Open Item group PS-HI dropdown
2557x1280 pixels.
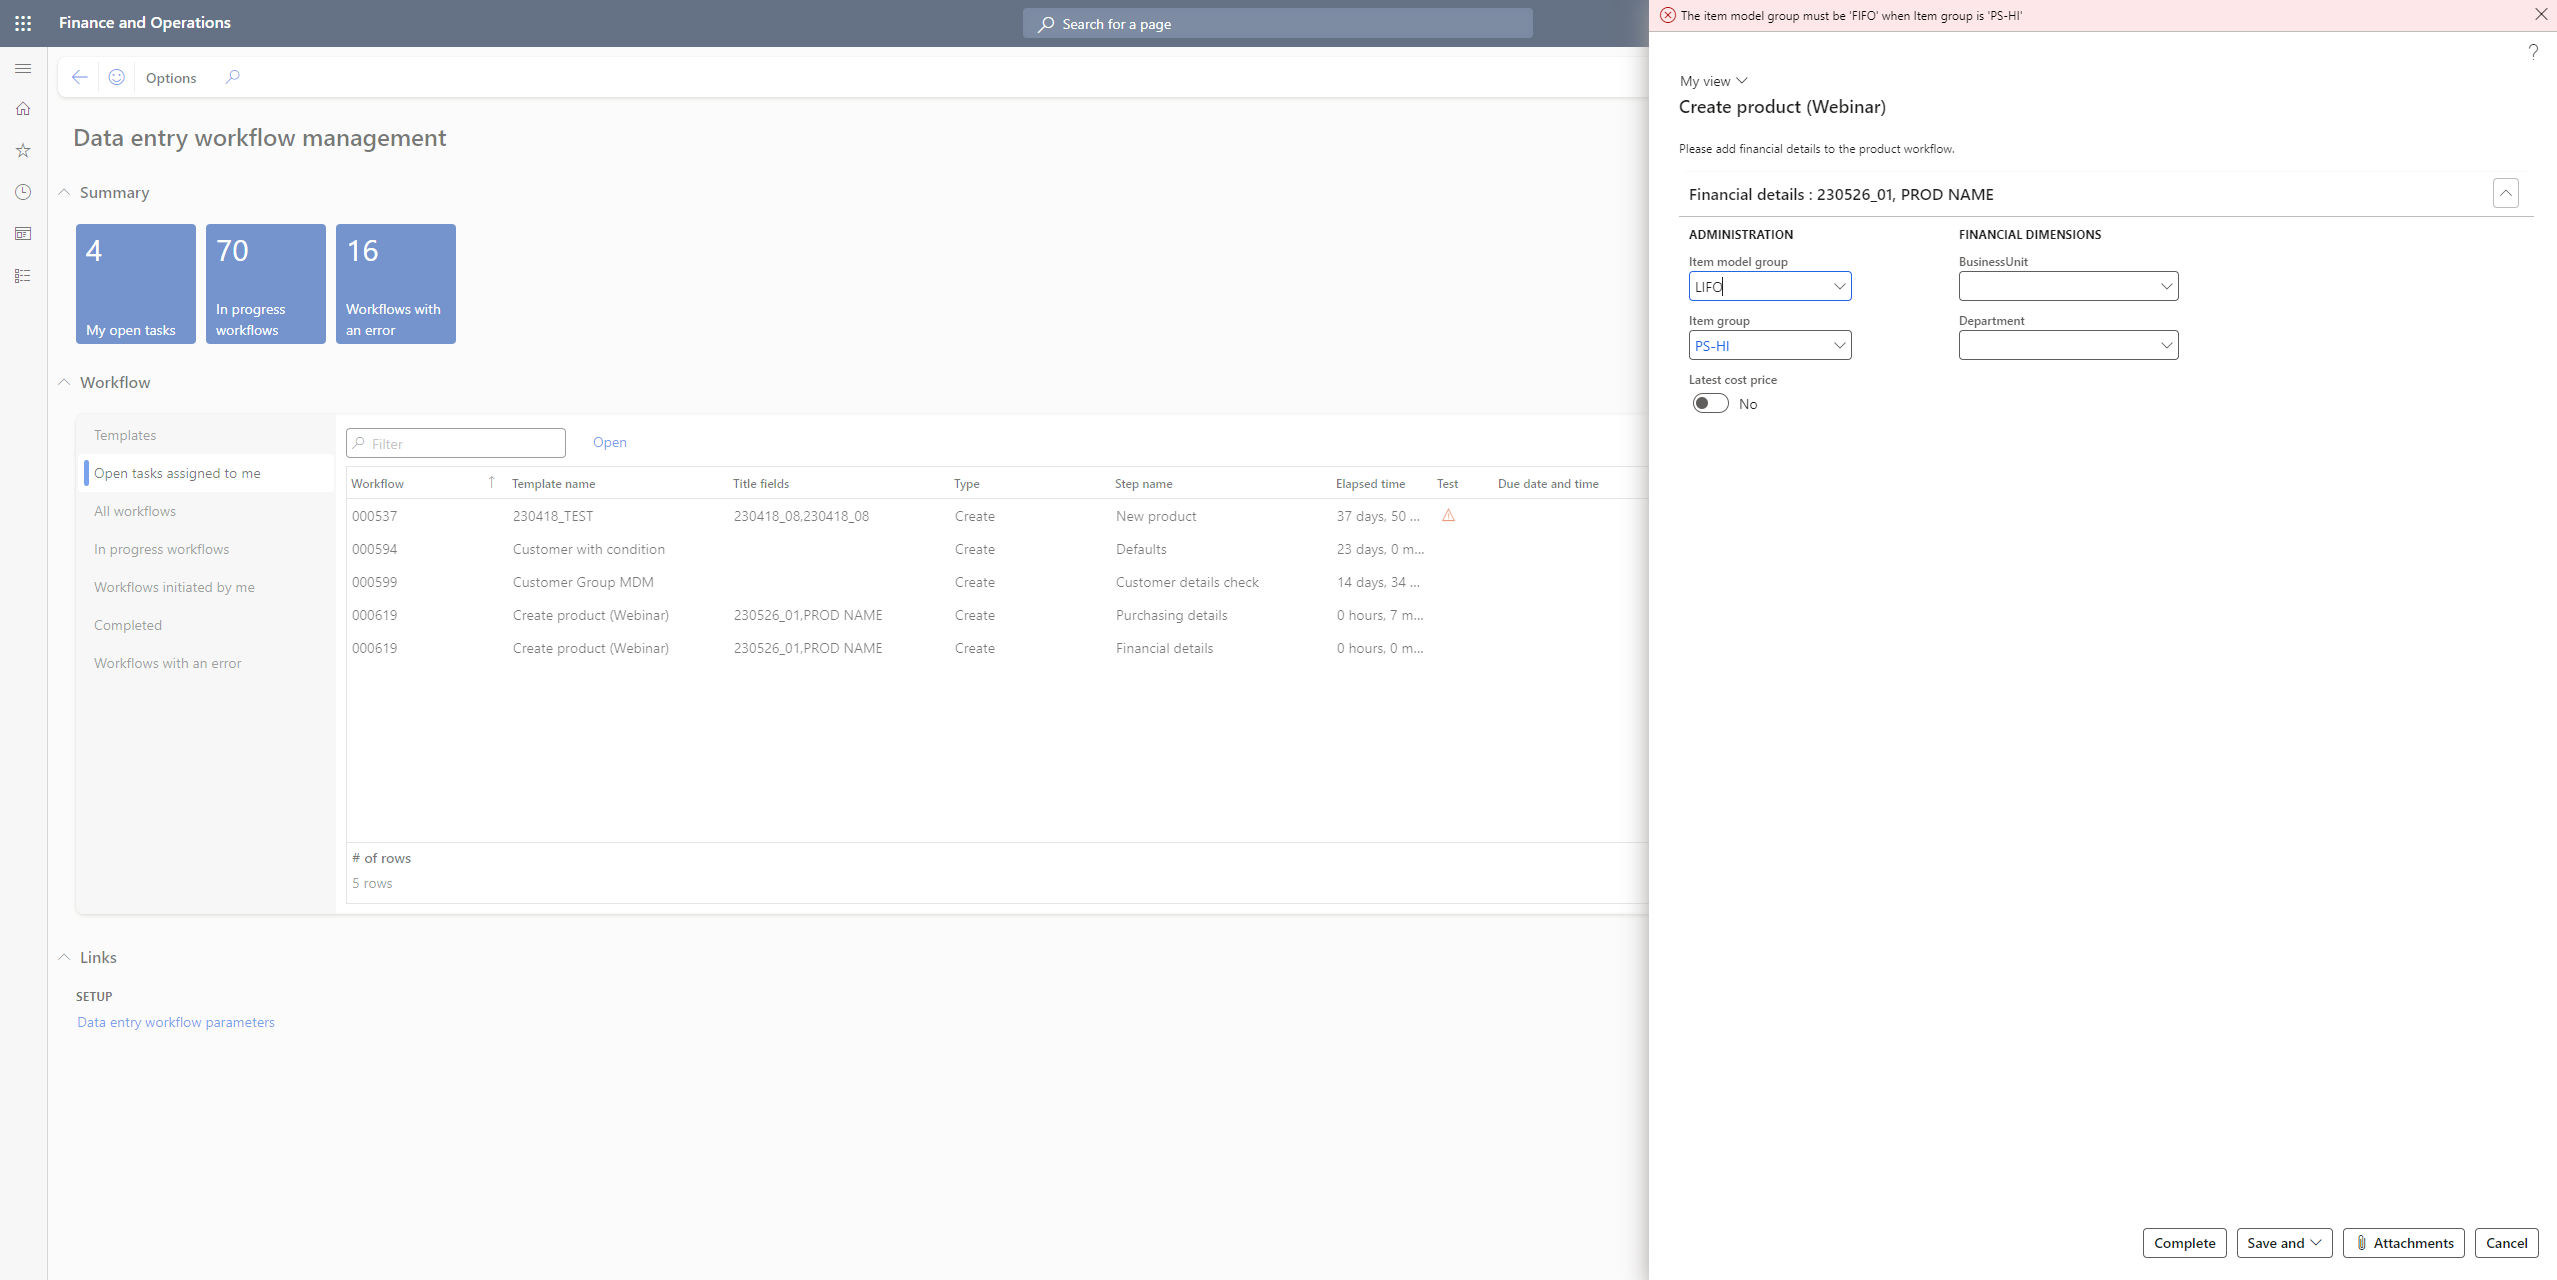tap(1838, 345)
